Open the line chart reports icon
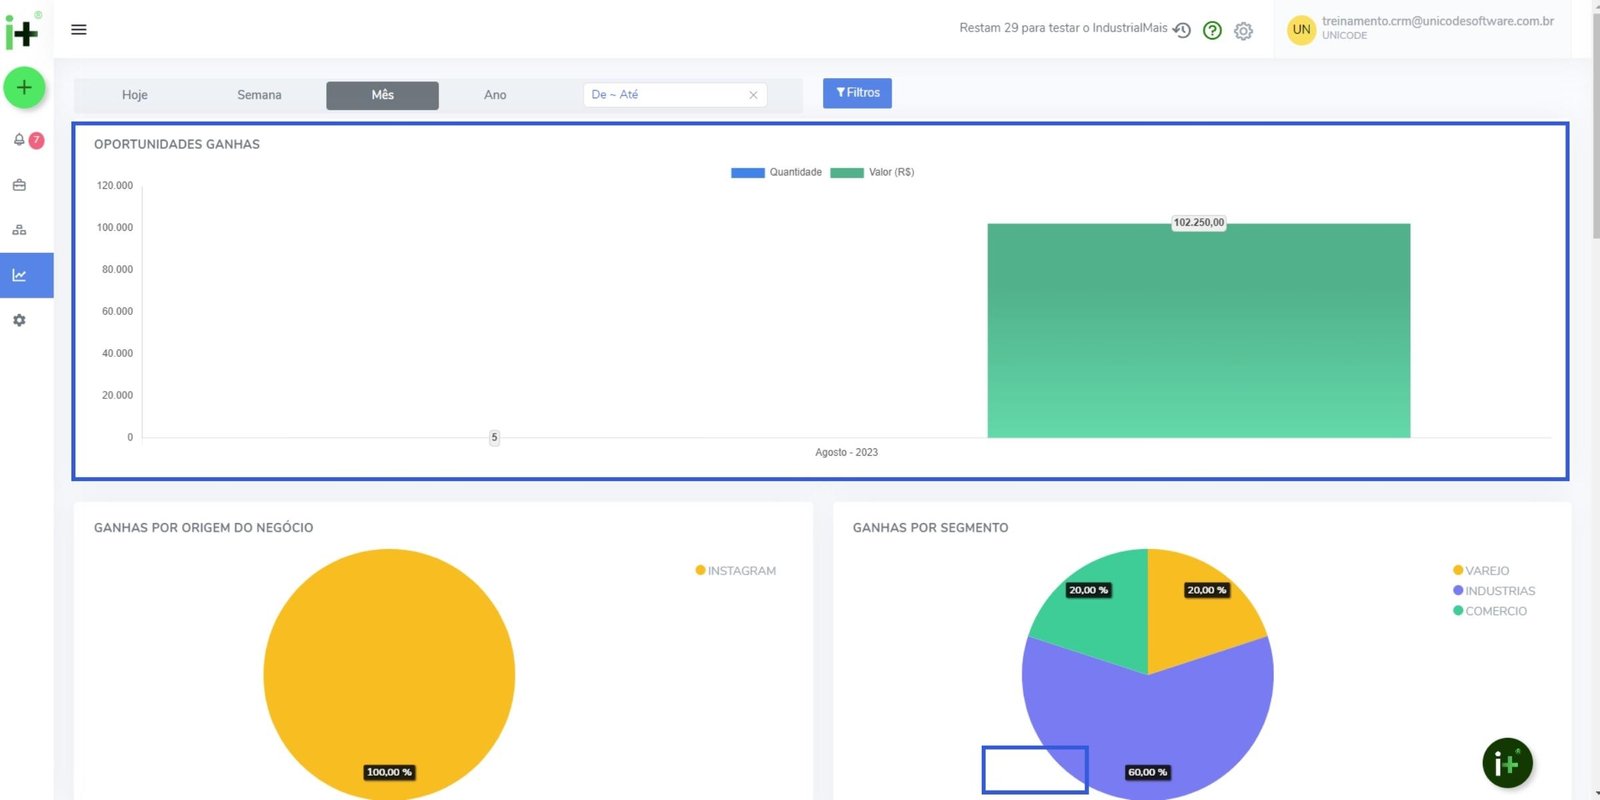Image resolution: width=1600 pixels, height=800 pixels. click(x=19, y=275)
